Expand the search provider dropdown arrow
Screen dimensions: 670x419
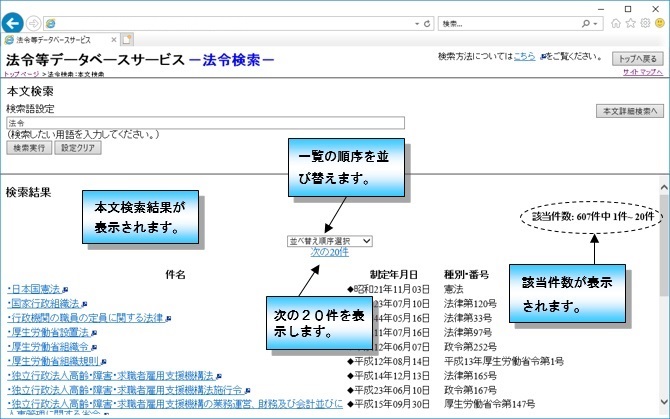pyautogui.click(x=596, y=22)
